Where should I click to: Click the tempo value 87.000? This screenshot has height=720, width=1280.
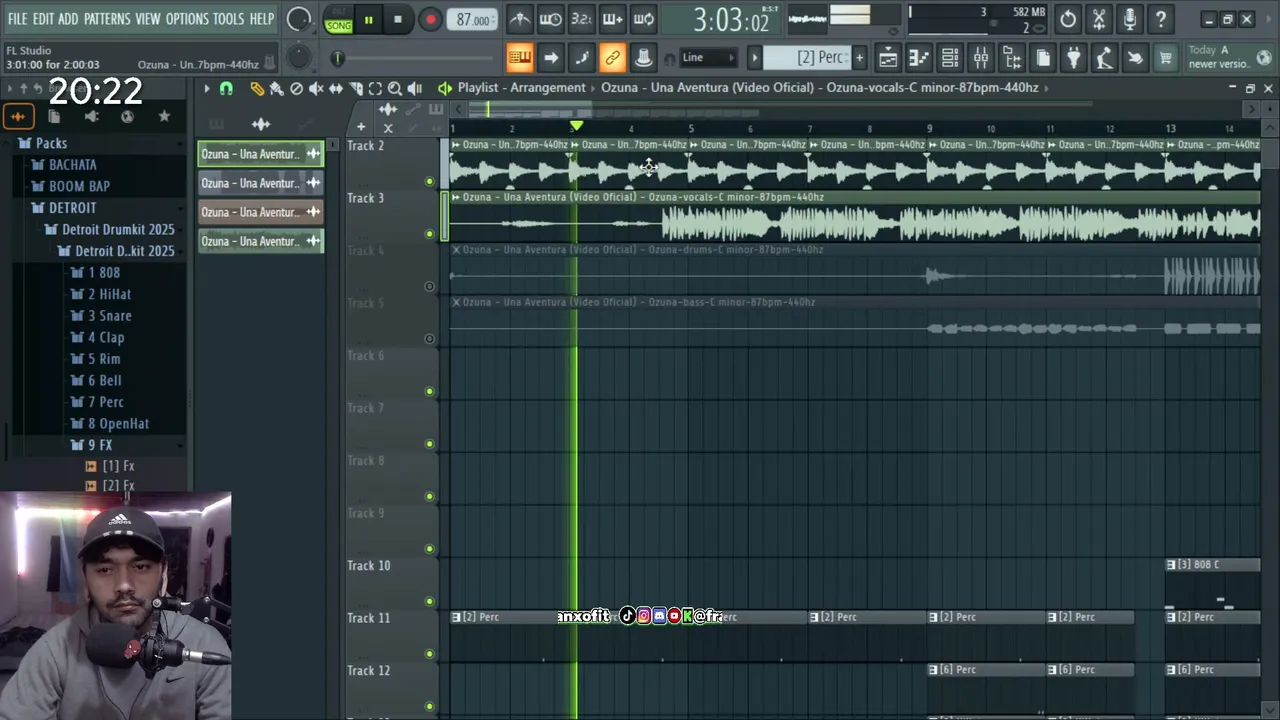click(473, 20)
